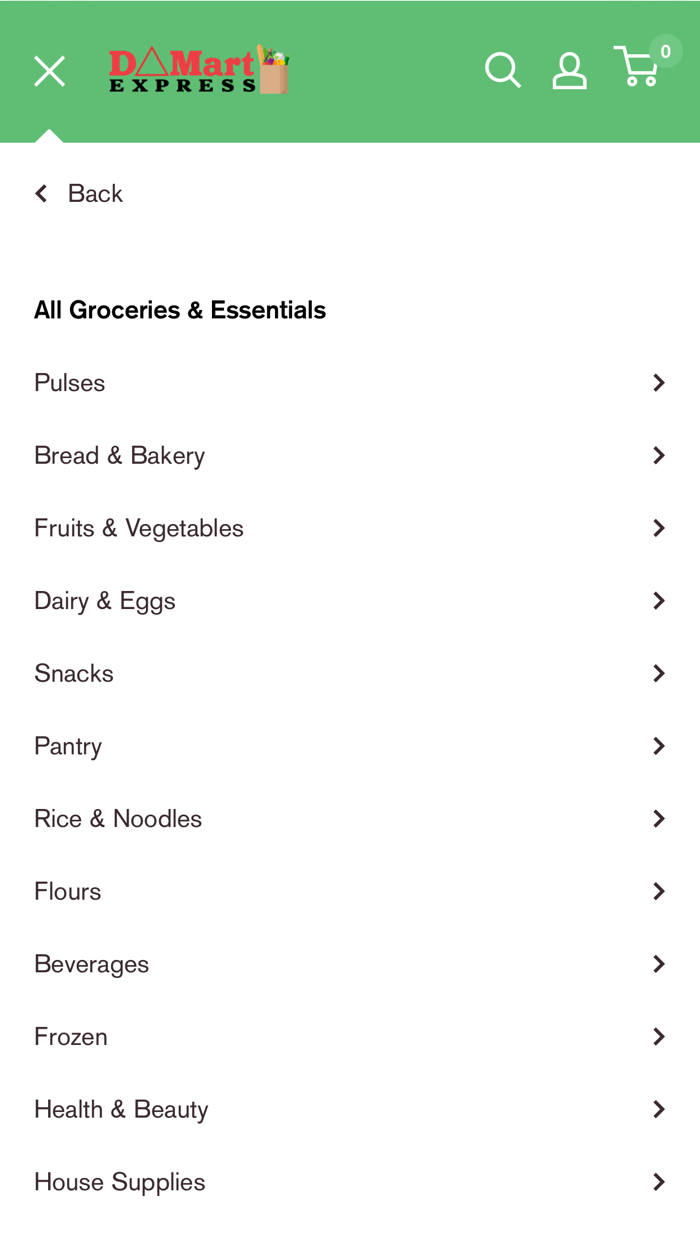Click the DMart Express logo

(198, 70)
